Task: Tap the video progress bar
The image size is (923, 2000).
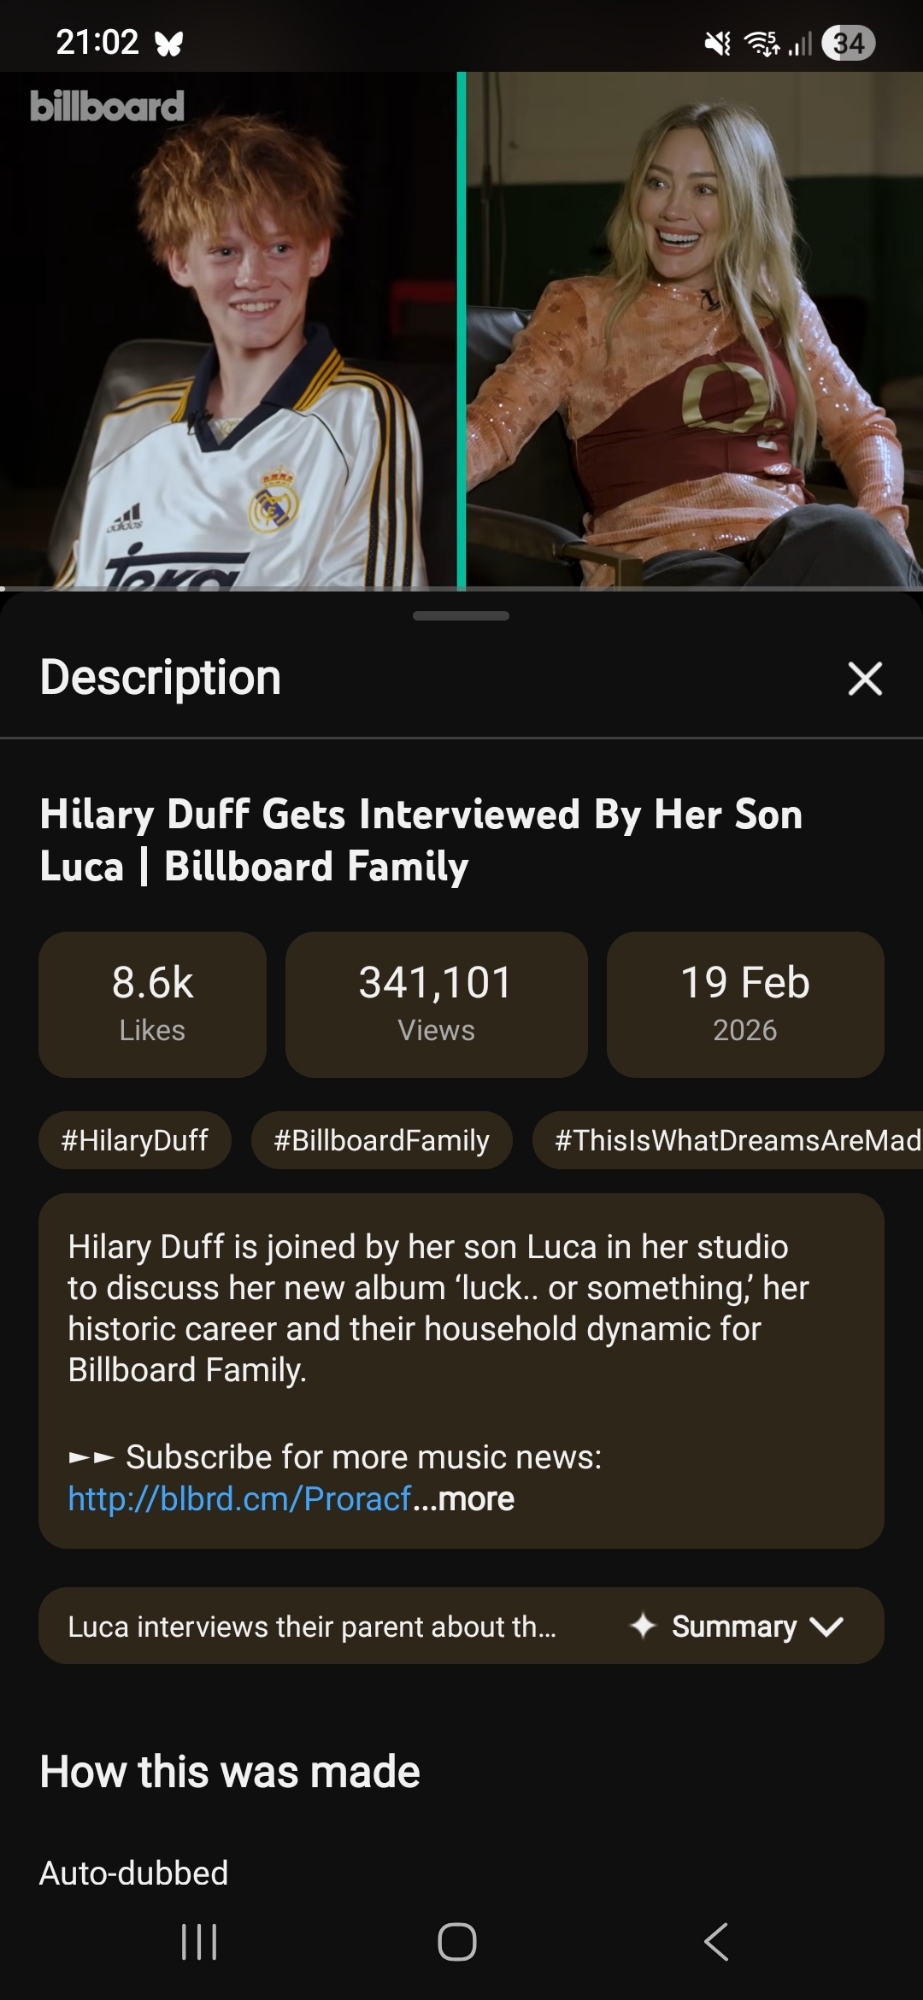Action: coord(461,588)
